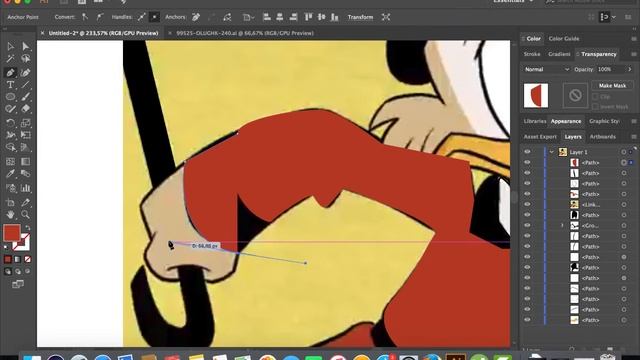
Task: Hide Layer 1 with eye icon
Action: click(527, 152)
